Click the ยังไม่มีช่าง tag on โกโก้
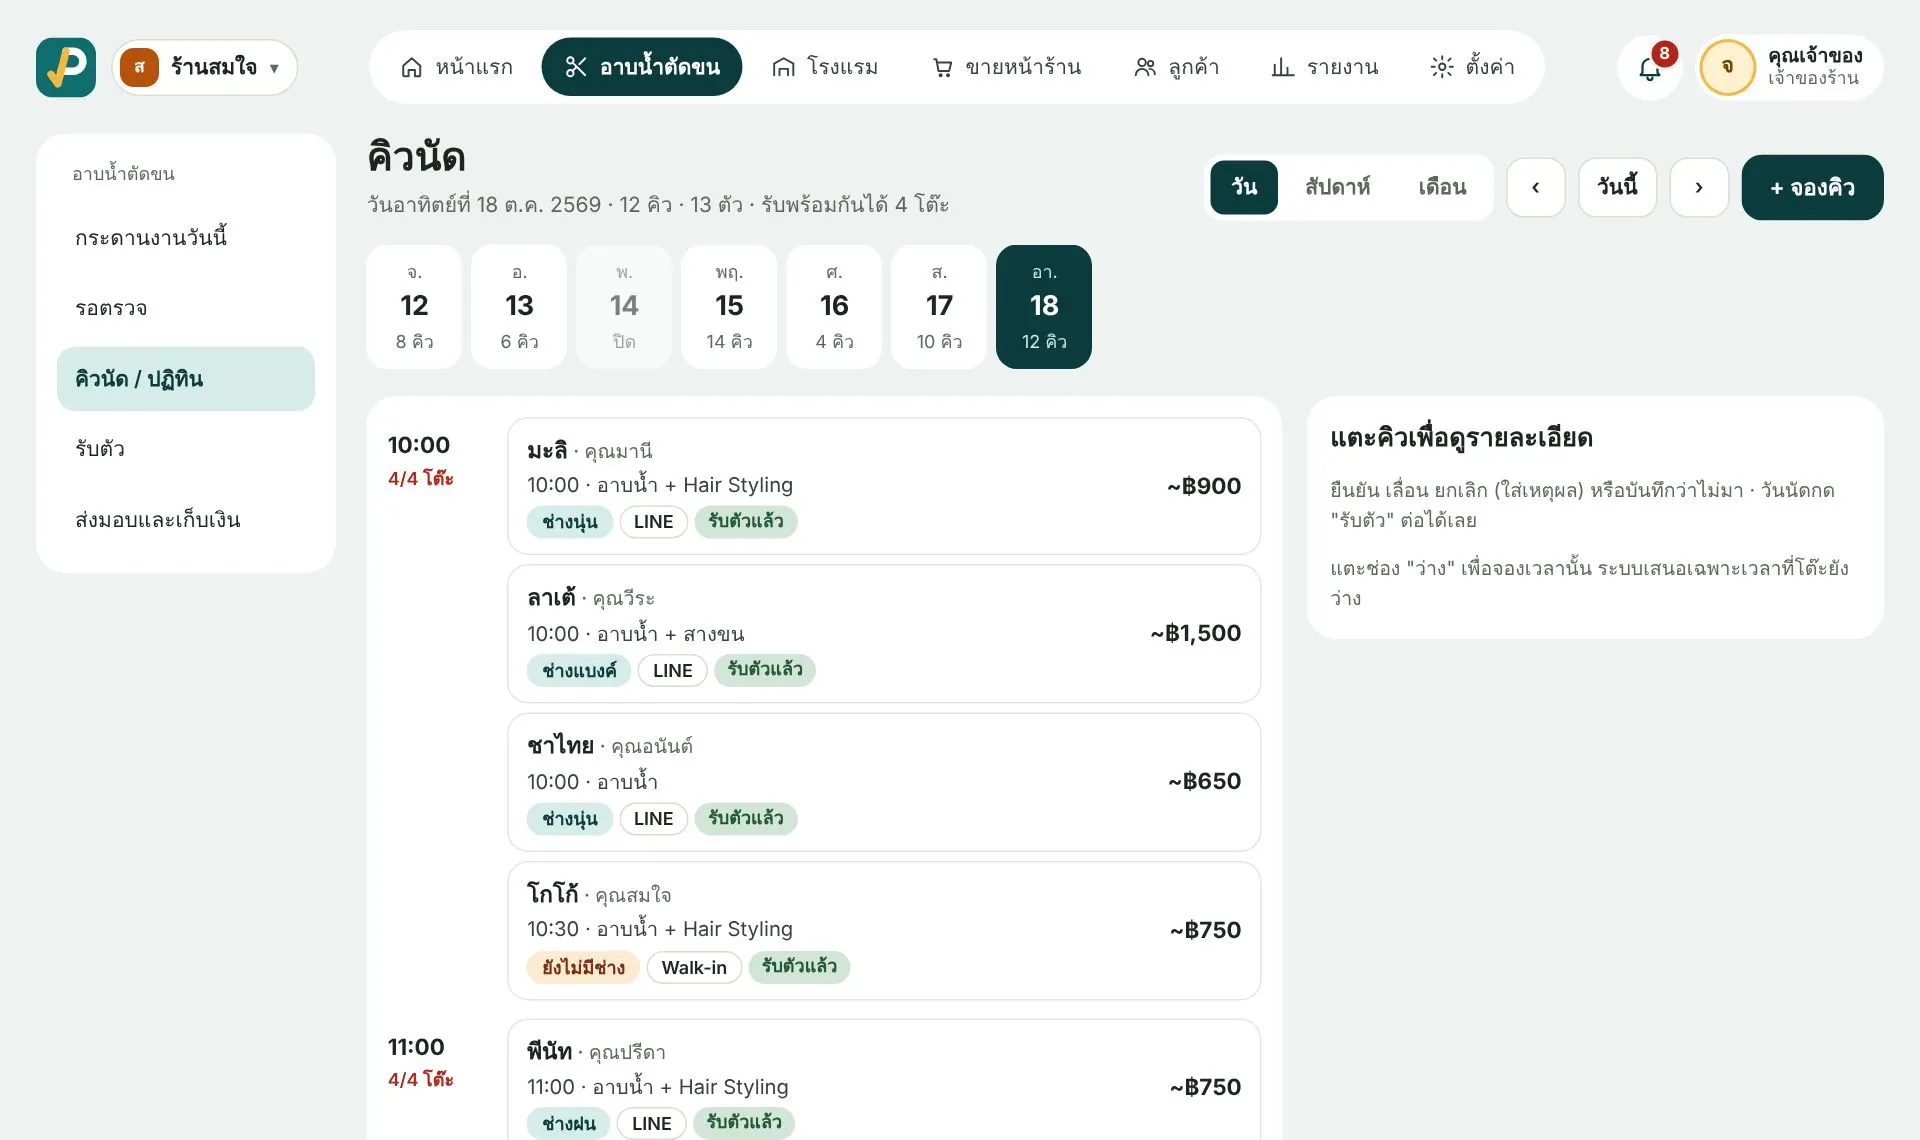Screen dimensions: 1920x1140 tap(583, 967)
